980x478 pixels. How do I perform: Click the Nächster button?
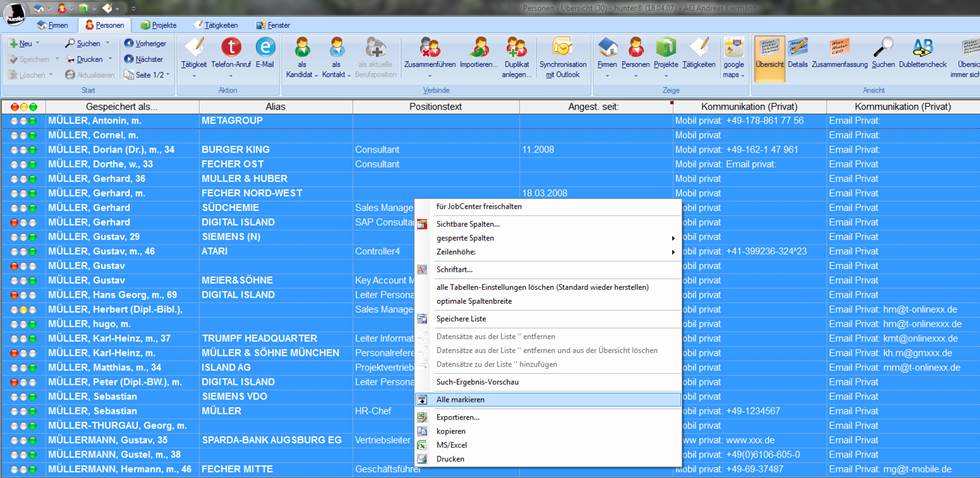[143, 59]
